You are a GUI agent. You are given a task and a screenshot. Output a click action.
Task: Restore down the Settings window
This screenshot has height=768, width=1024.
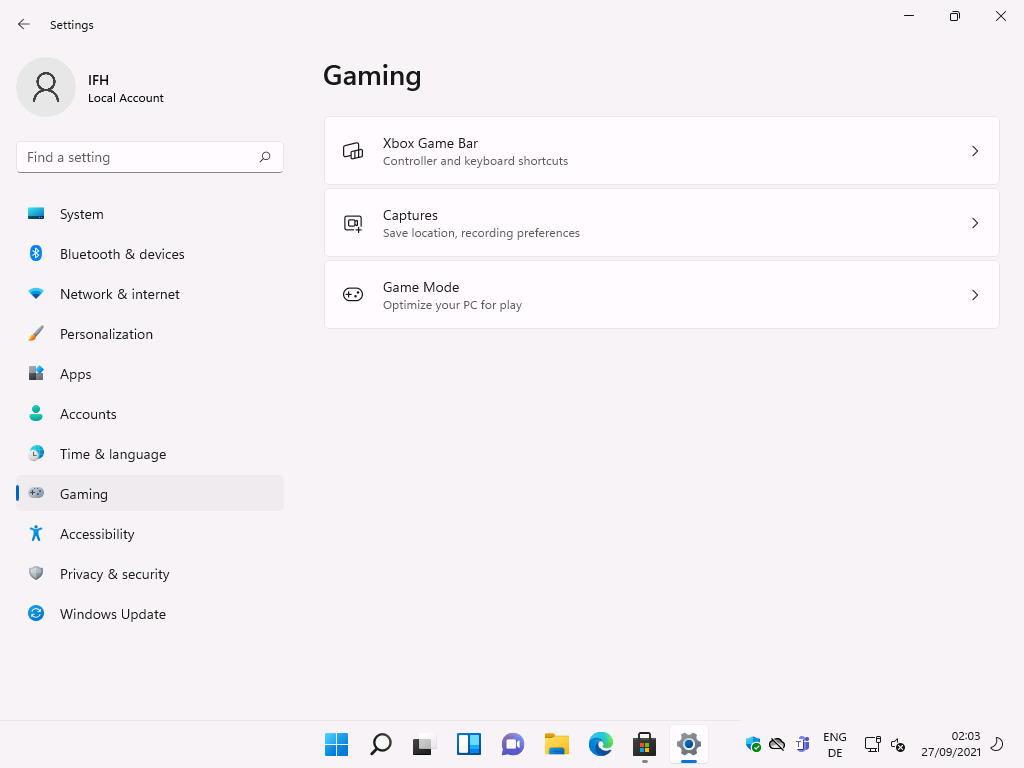(x=954, y=16)
